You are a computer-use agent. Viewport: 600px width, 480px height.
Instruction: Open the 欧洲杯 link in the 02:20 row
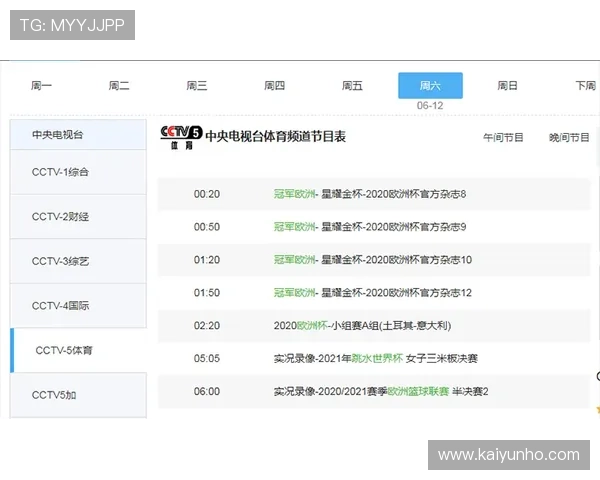click(312, 326)
